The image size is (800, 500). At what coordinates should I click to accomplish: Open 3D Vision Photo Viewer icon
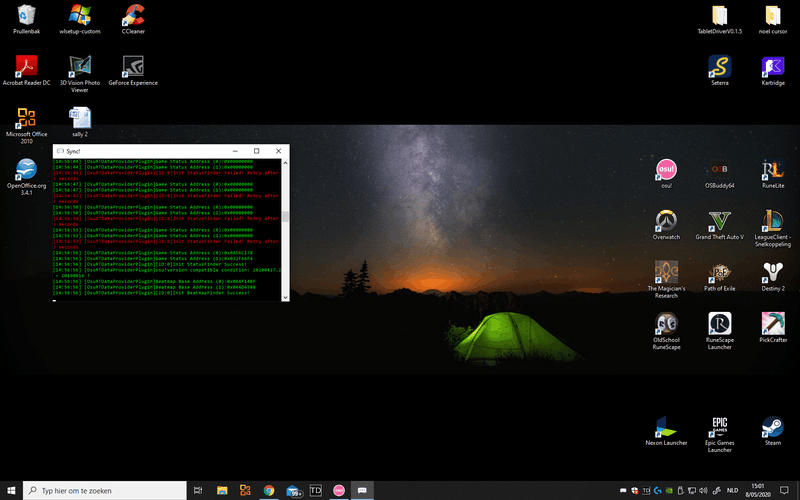tap(80, 74)
